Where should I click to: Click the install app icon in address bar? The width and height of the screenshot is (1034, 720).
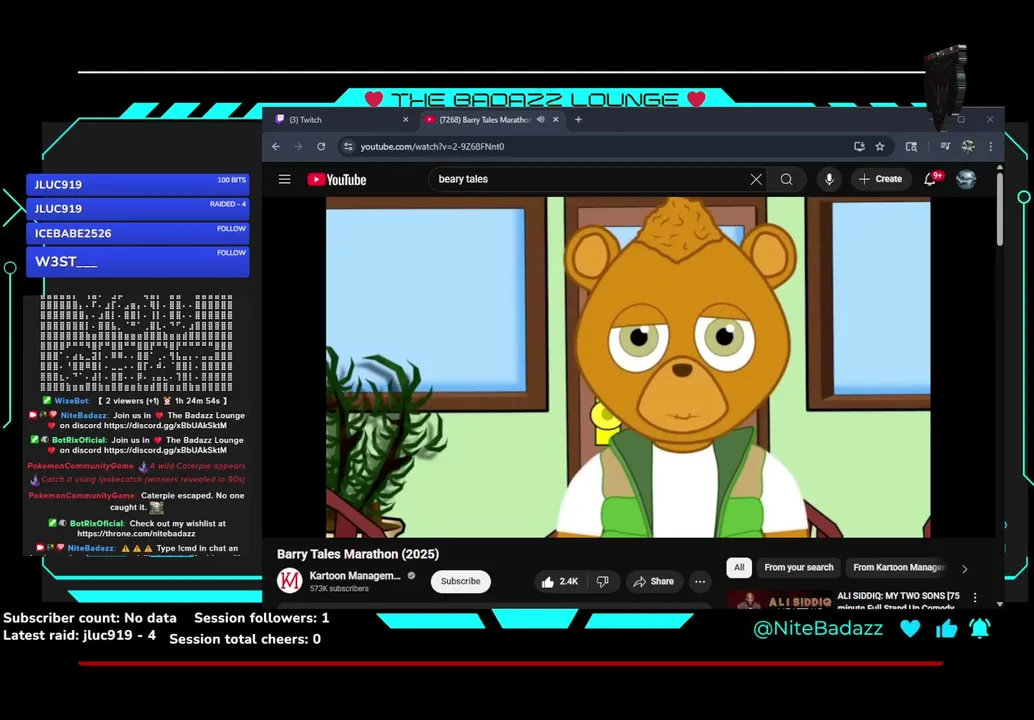pyautogui.click(x=859, y=146)
